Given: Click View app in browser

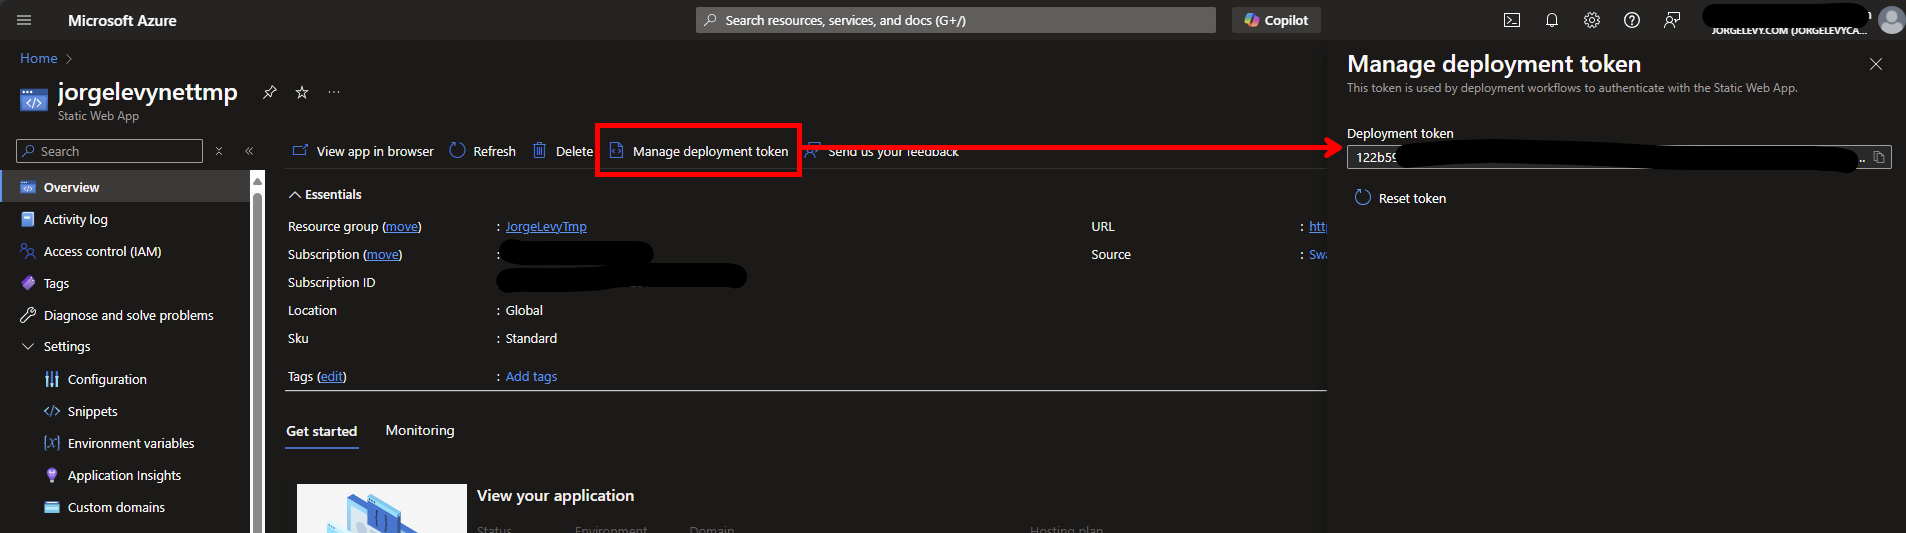Looking at the screenshot, I should pyautogui.click(x=363, y=151).
